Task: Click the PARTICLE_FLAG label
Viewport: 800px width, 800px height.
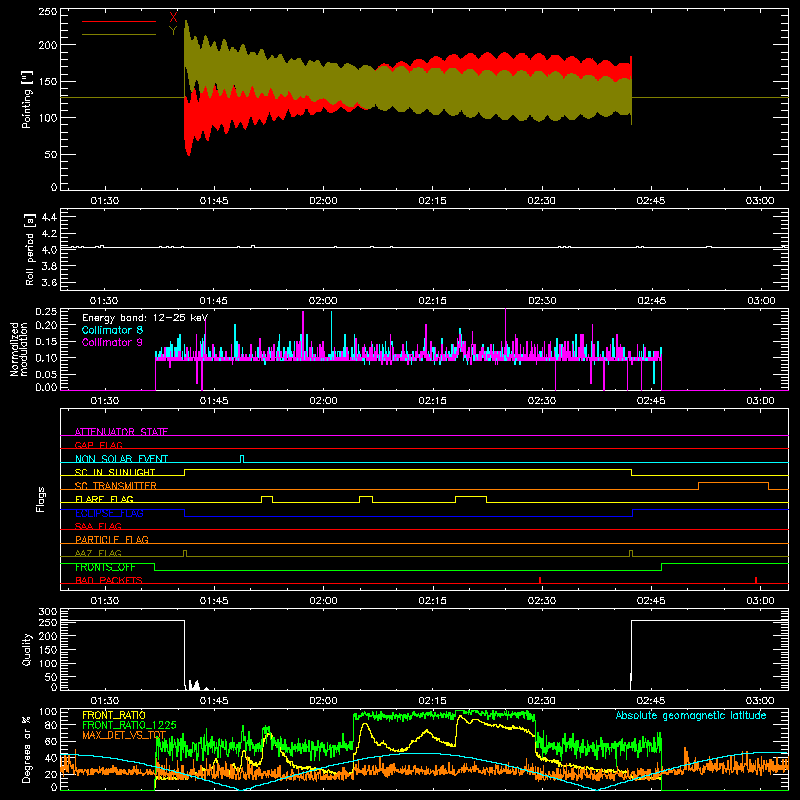Action: (x=112, y=539)
